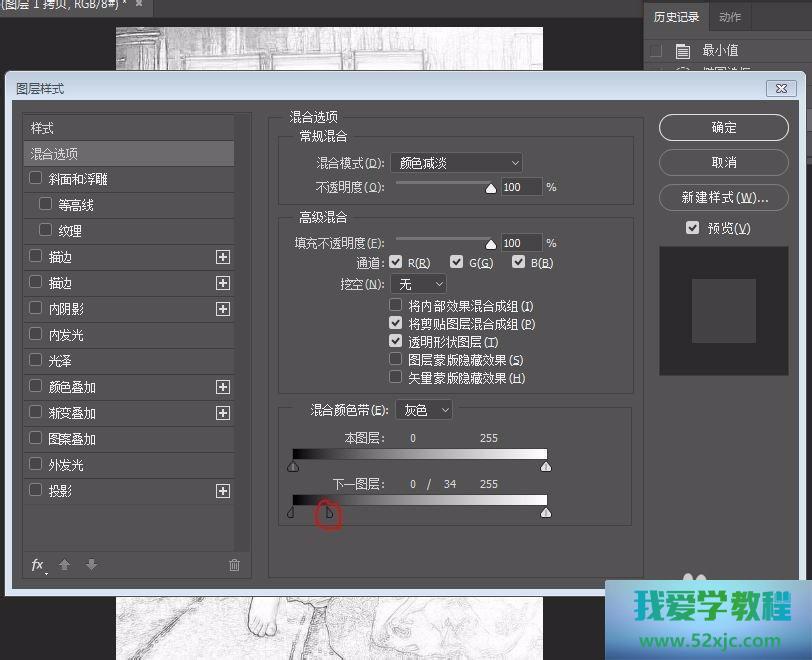Click the plus icon next to 颜色叠加
This screenshot has width=812, height=660.
223,387
